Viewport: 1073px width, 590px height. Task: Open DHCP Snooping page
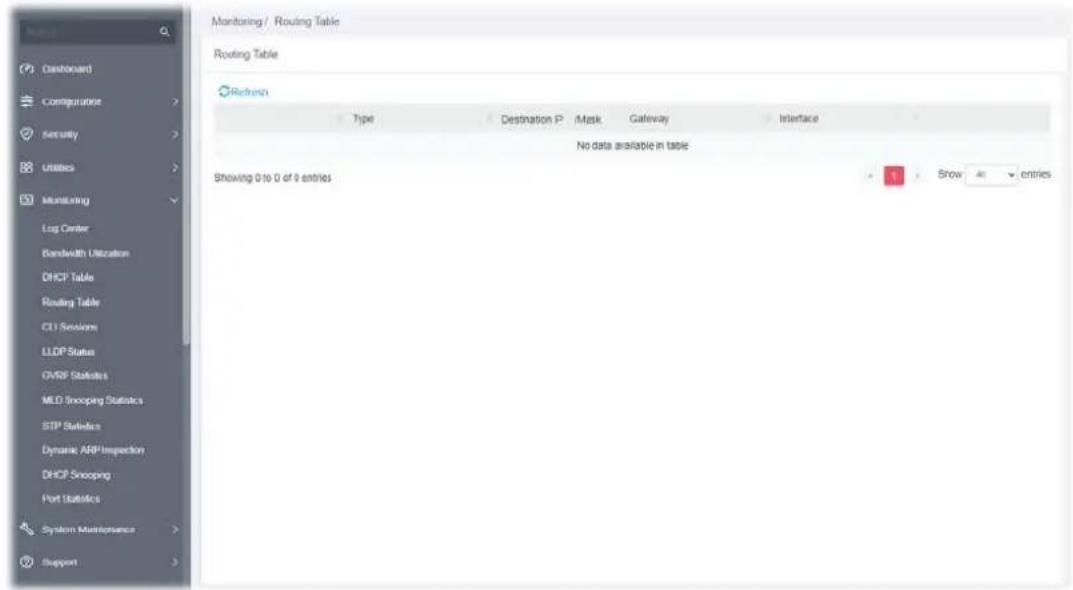[x=76, y=475]
